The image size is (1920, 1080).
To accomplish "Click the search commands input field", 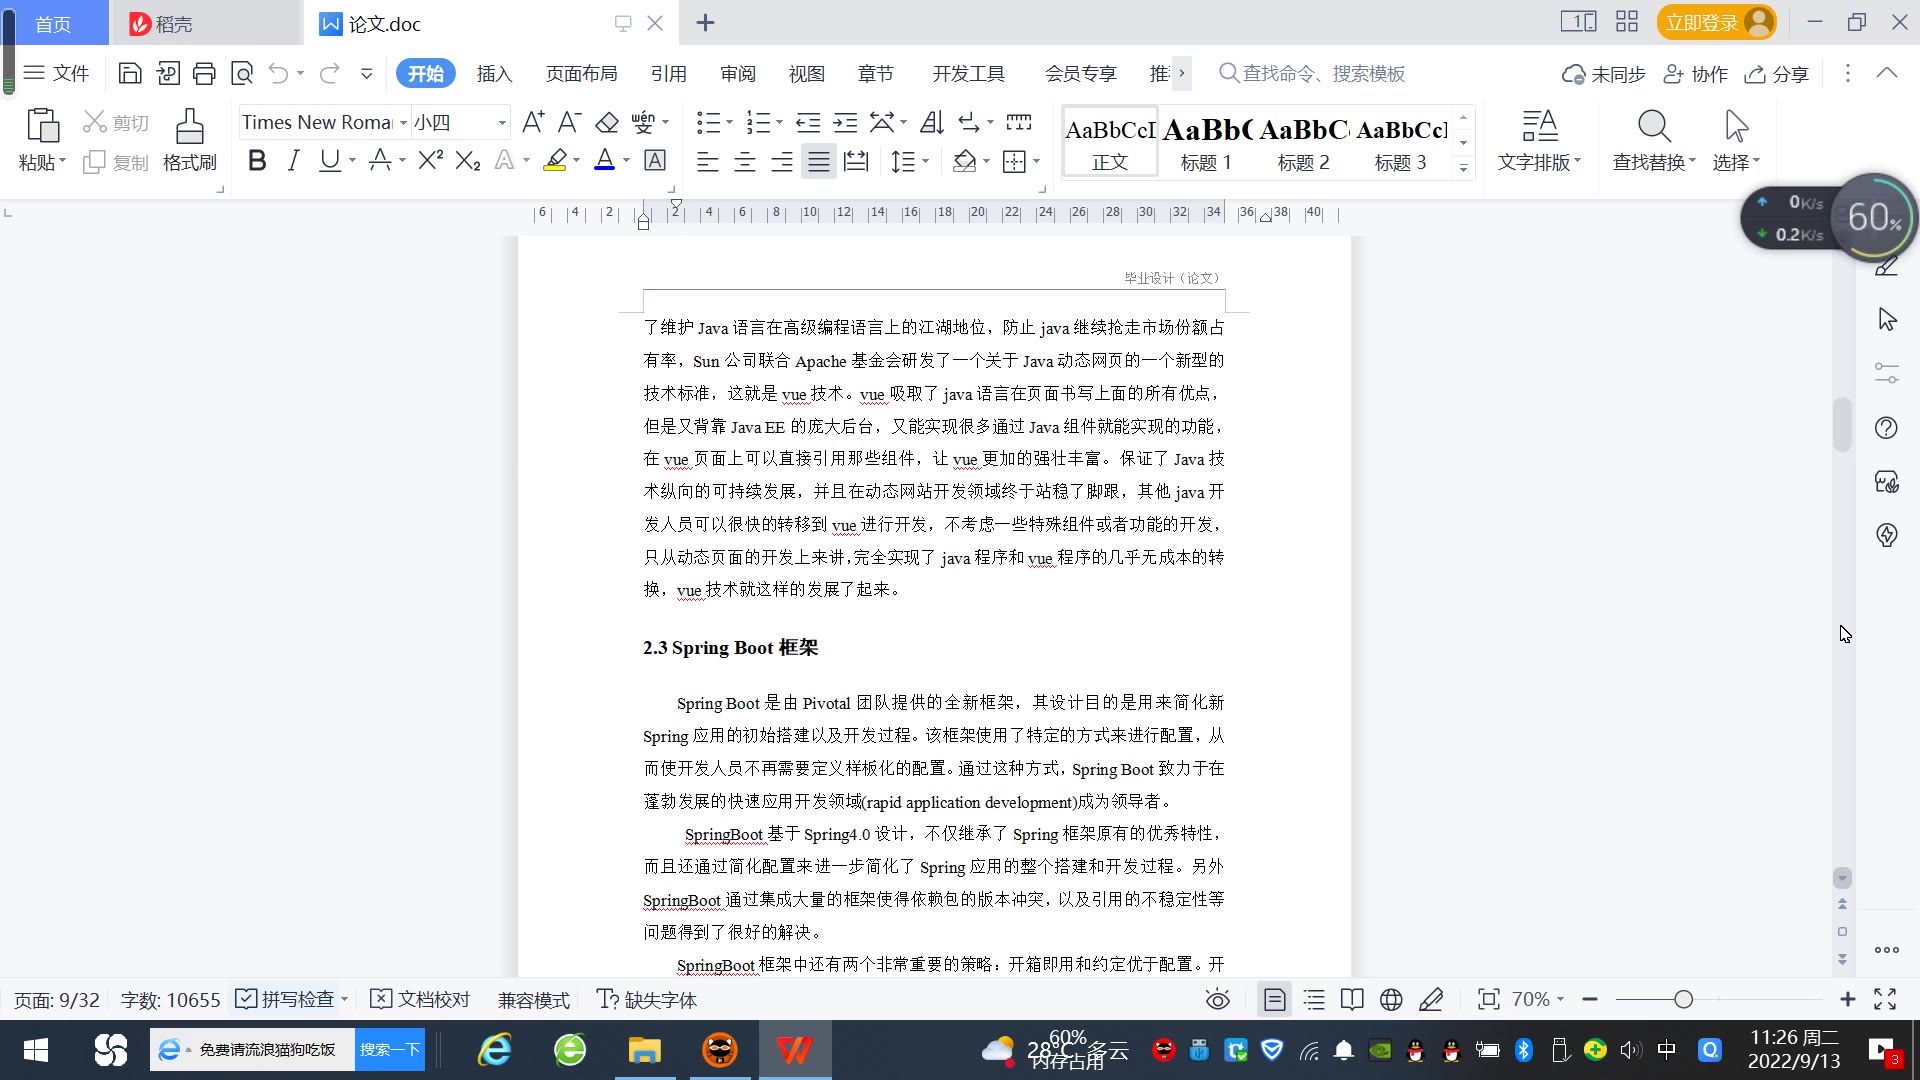I will (x=1322, y=74).
